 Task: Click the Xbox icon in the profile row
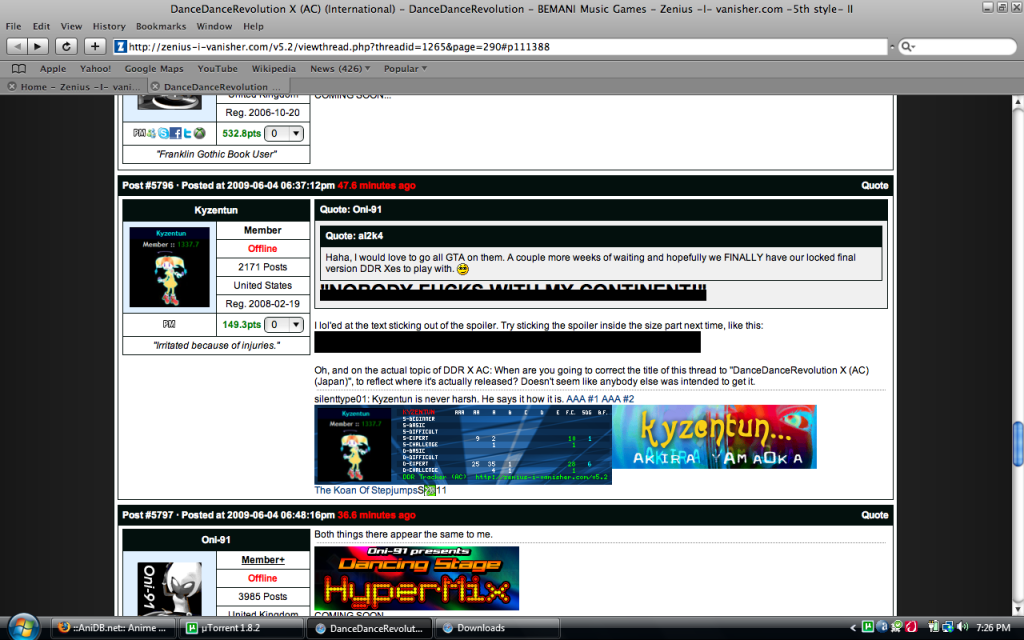[x=199, y=133]
